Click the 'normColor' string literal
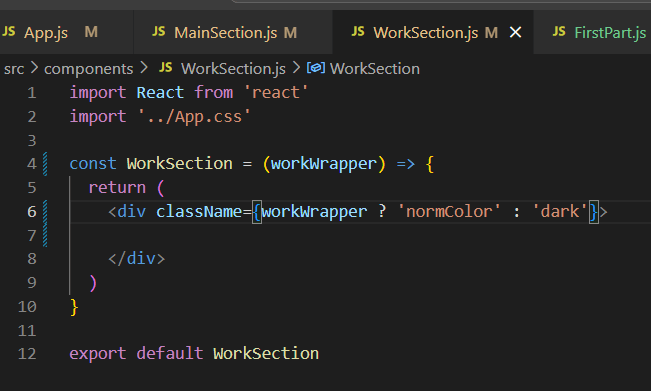The width and height of the screenshot is (651, 391). [x=449, y=212]
